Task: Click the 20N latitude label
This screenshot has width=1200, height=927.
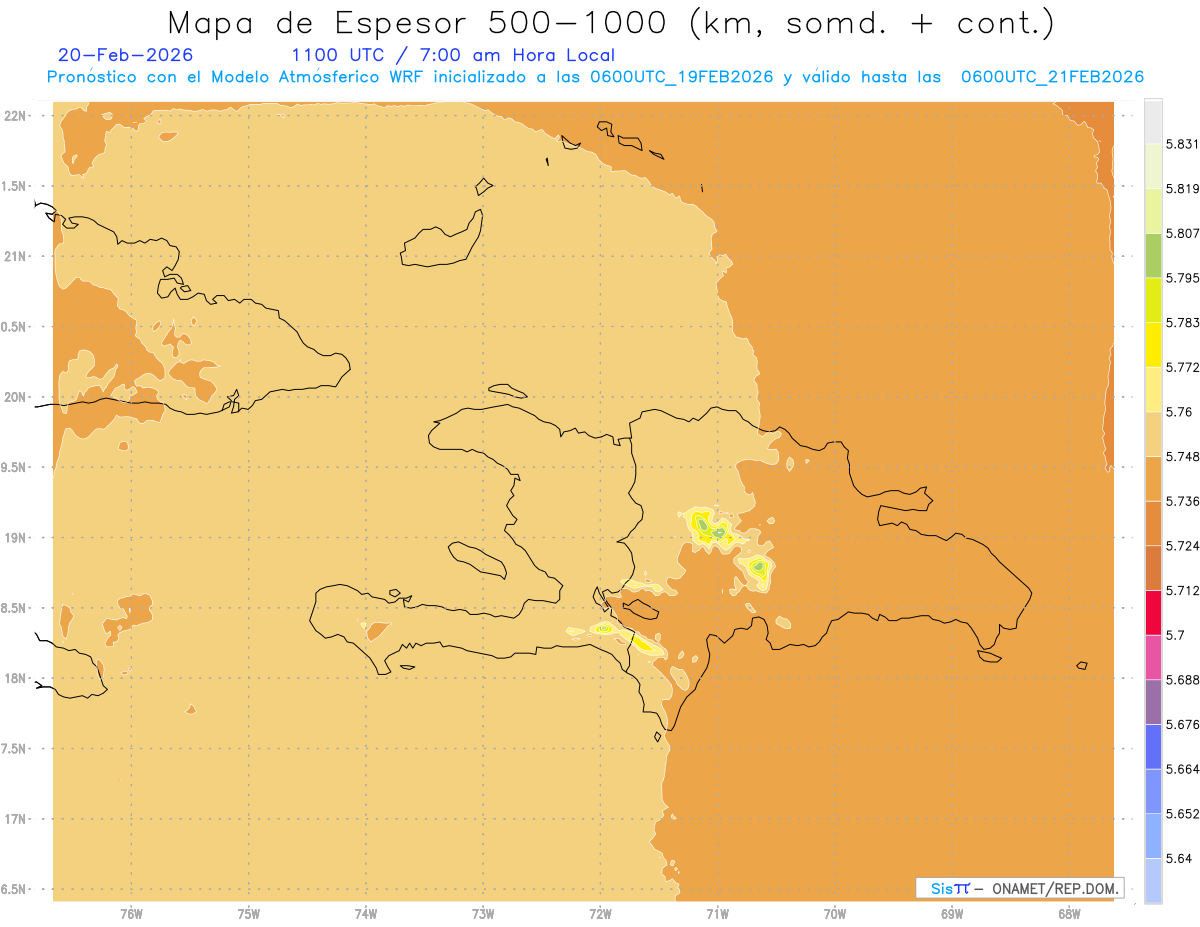Action: pos(16,397)
